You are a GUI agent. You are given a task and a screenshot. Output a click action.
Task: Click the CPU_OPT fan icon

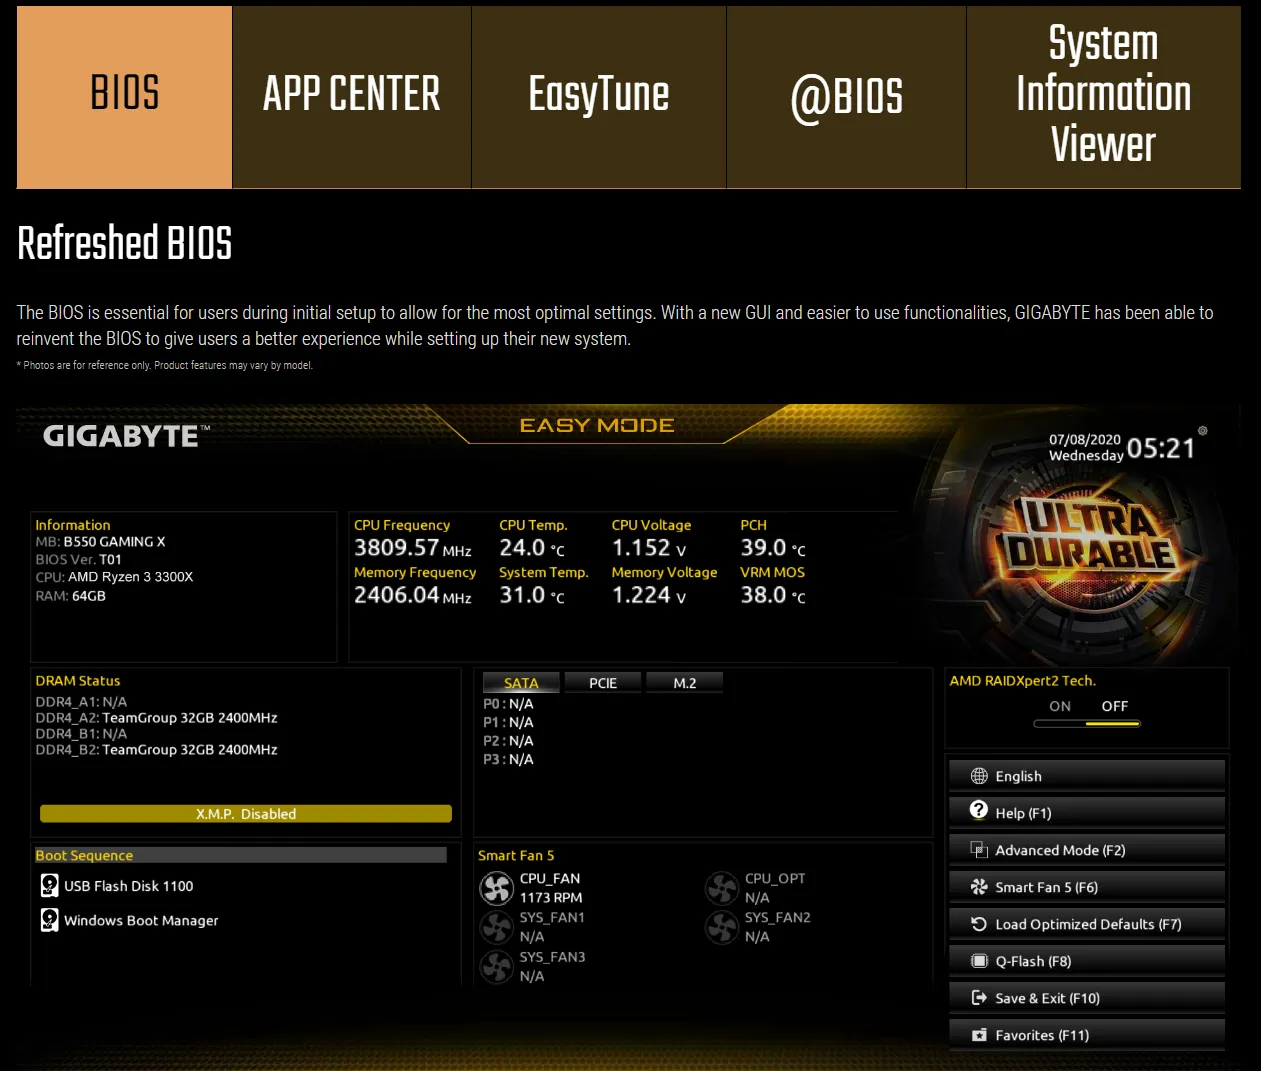722,888
